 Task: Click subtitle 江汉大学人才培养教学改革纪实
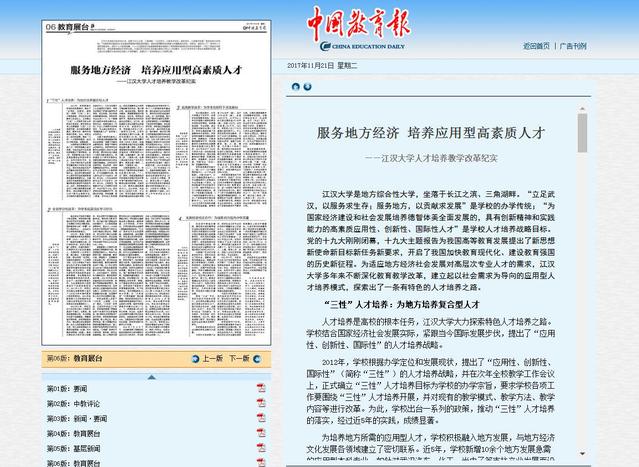point(431,158)
